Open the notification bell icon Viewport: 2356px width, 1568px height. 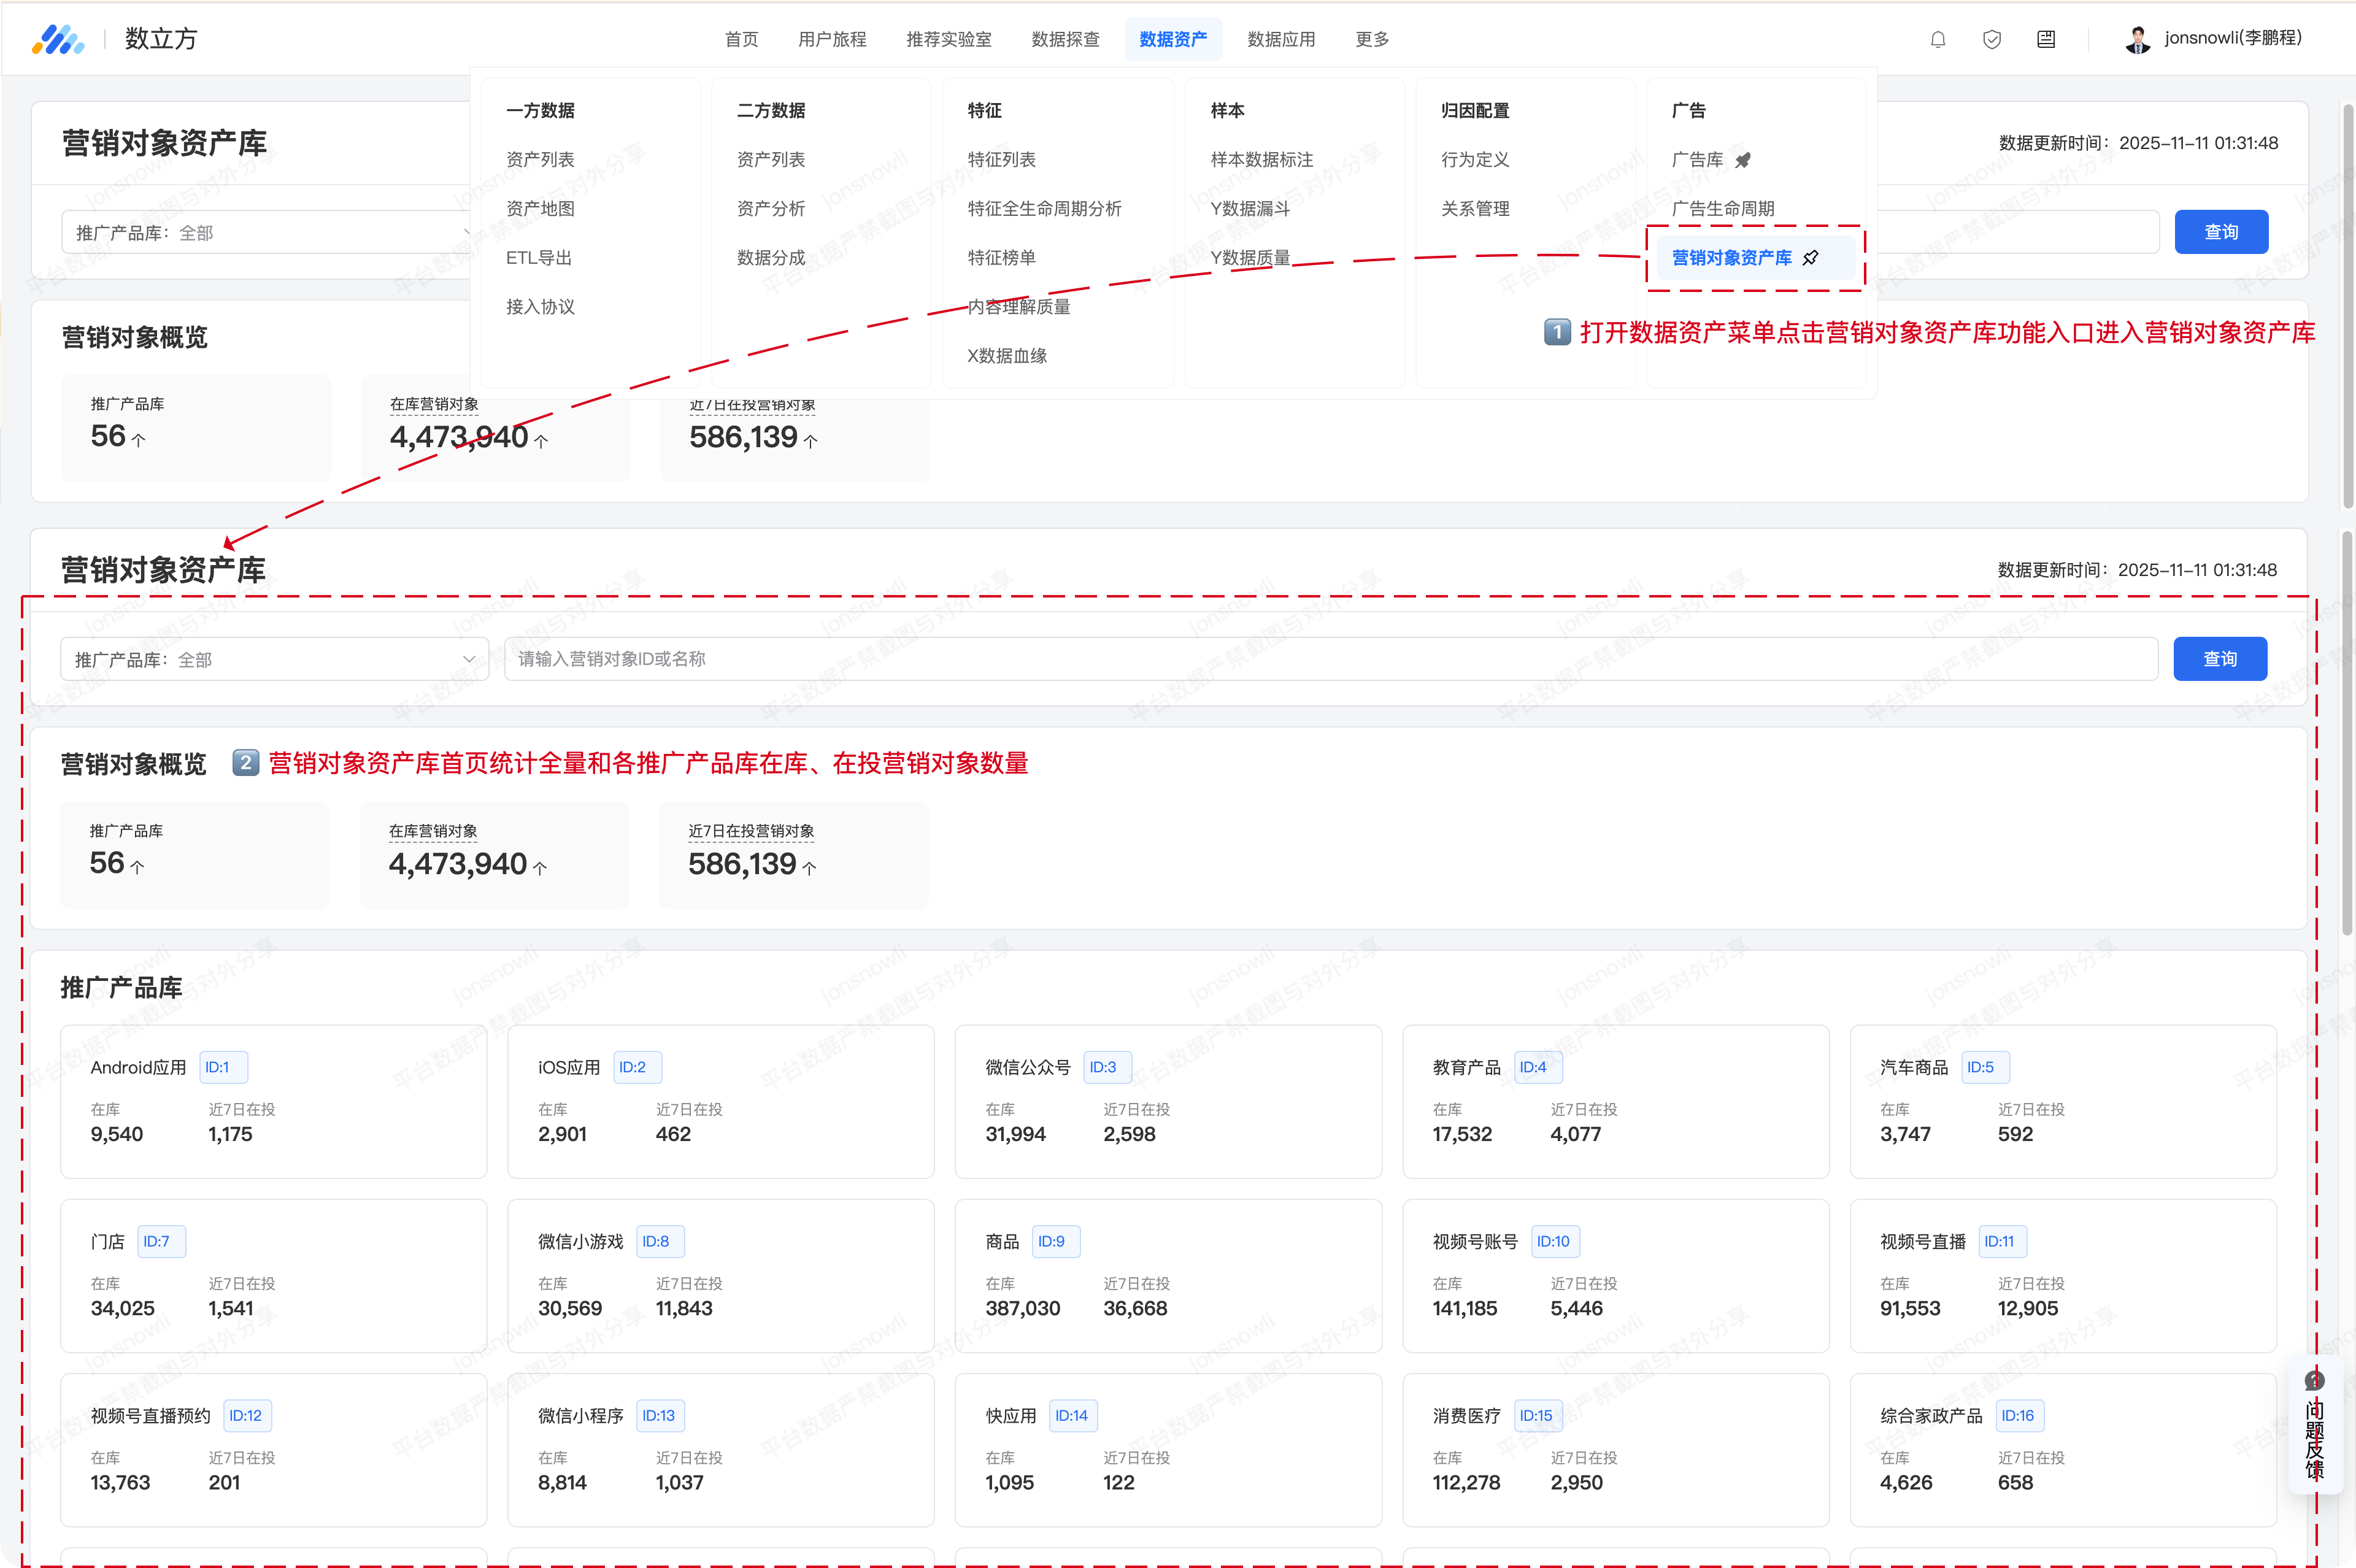[x=1938, y=39]
